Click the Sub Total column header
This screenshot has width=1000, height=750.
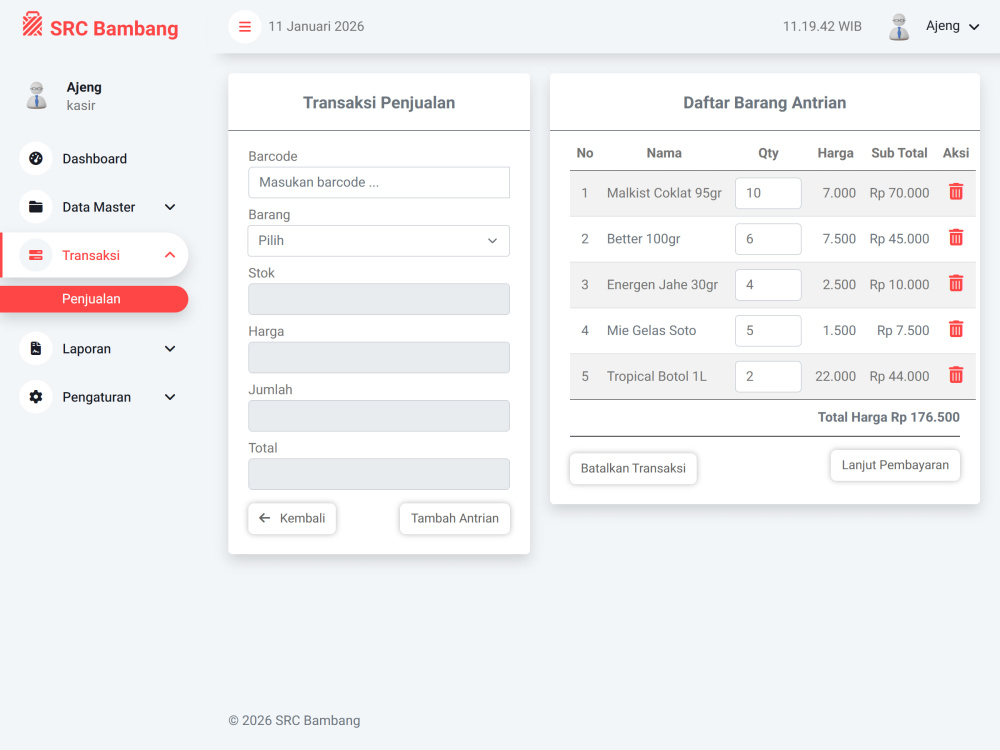(x=899, y=153)
